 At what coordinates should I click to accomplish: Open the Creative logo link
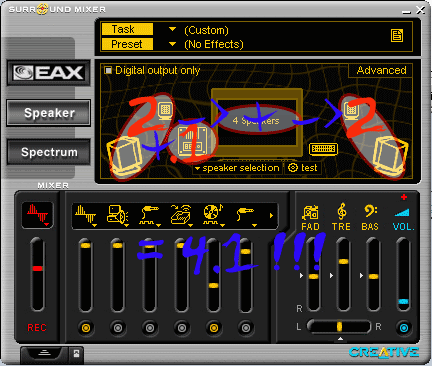(384, 352)
